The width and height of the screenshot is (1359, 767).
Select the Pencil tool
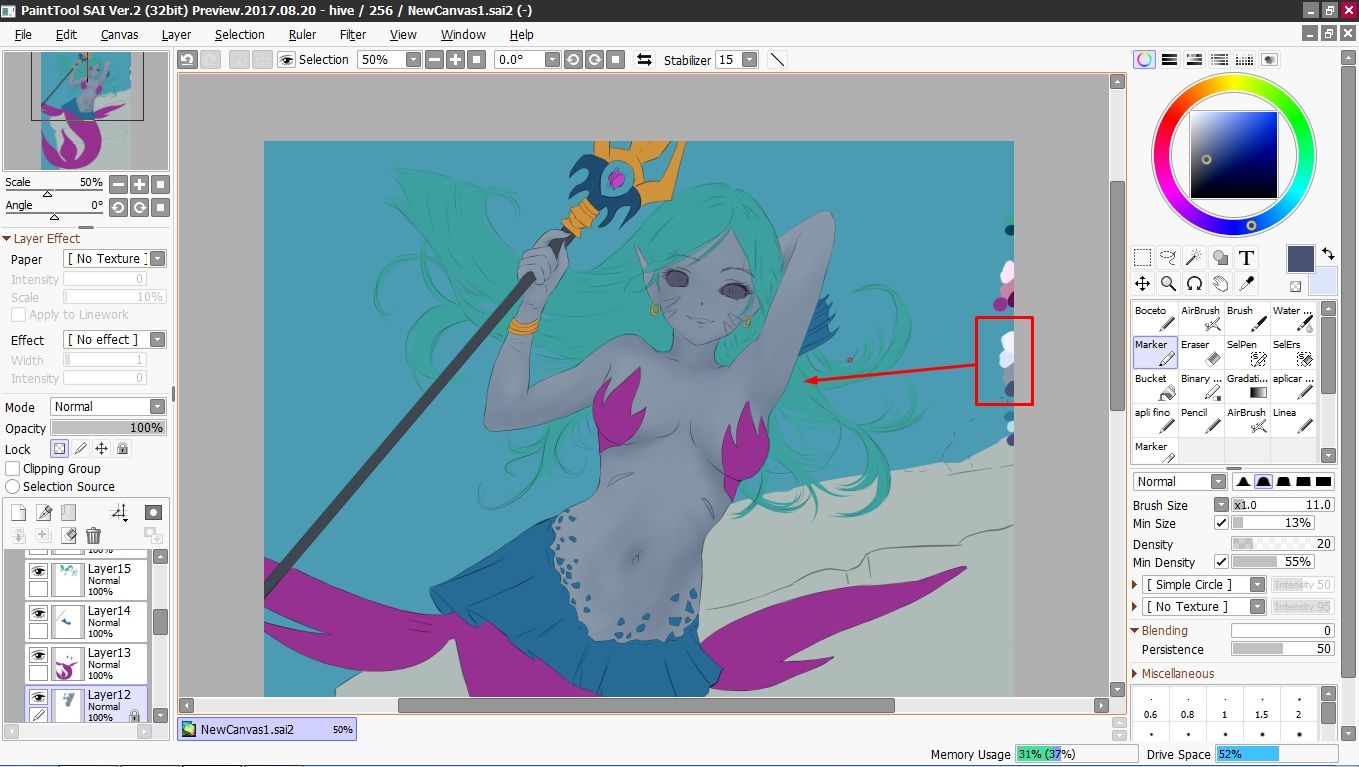[1201, 420]
